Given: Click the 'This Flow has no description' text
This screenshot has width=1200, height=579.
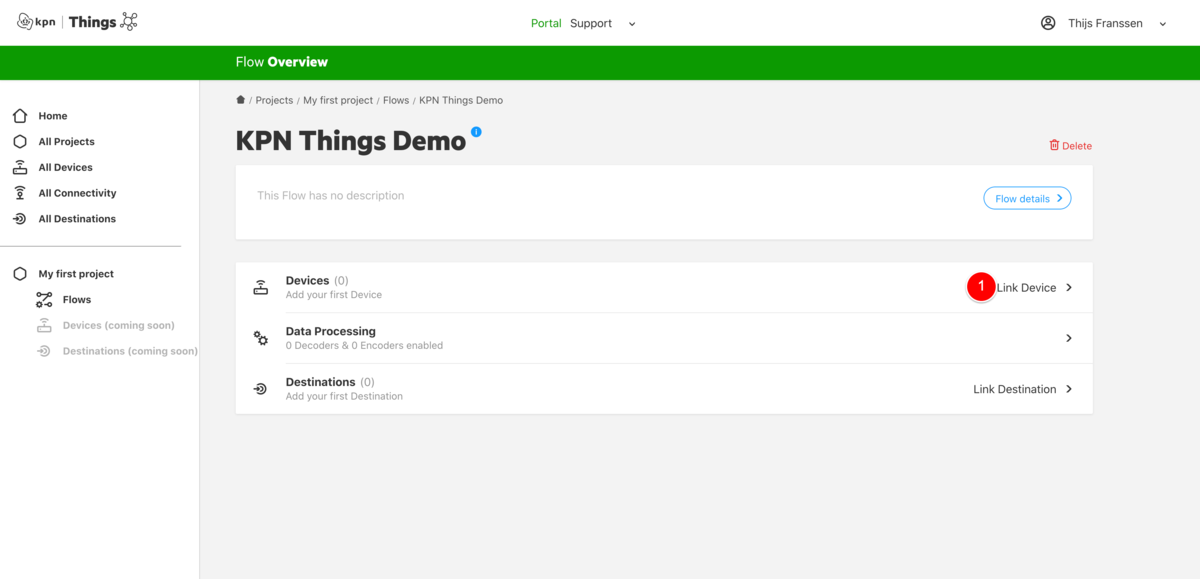Looking at the screenshot, I should 331,196.
